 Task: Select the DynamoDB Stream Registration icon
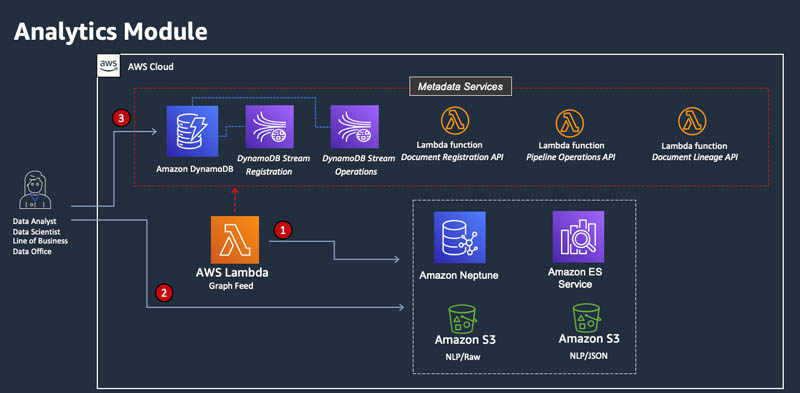tap(269, 127)
